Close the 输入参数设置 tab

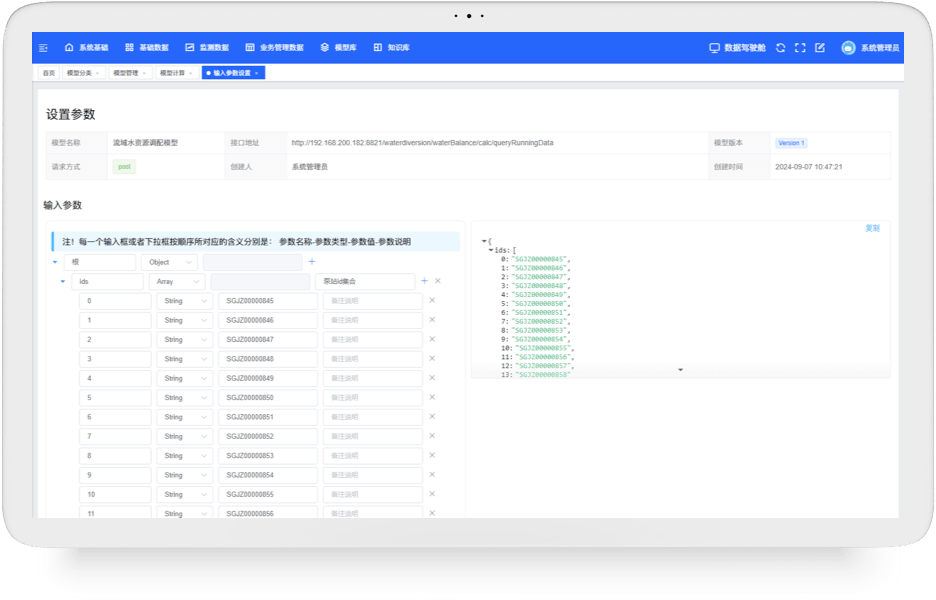[257, 73]
